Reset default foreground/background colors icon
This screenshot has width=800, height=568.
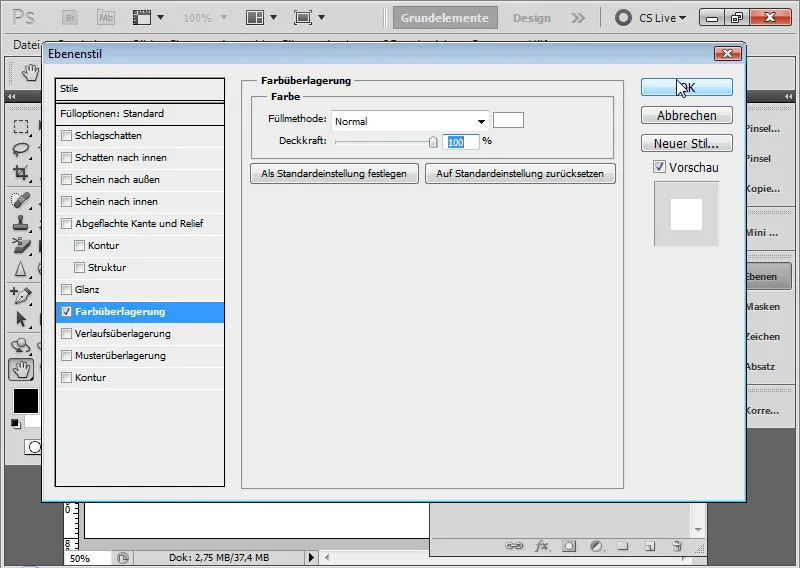pyautogui.click(x=16, y=424)
